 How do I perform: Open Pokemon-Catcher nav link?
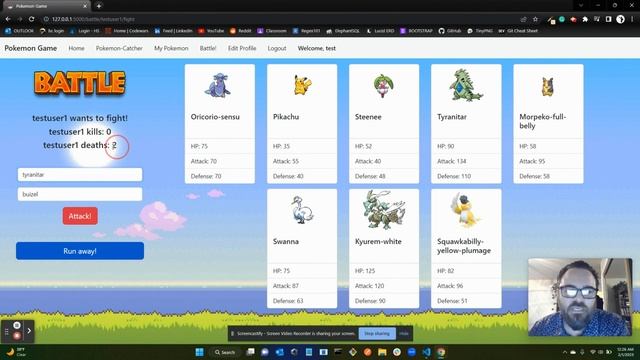point(119,48)
